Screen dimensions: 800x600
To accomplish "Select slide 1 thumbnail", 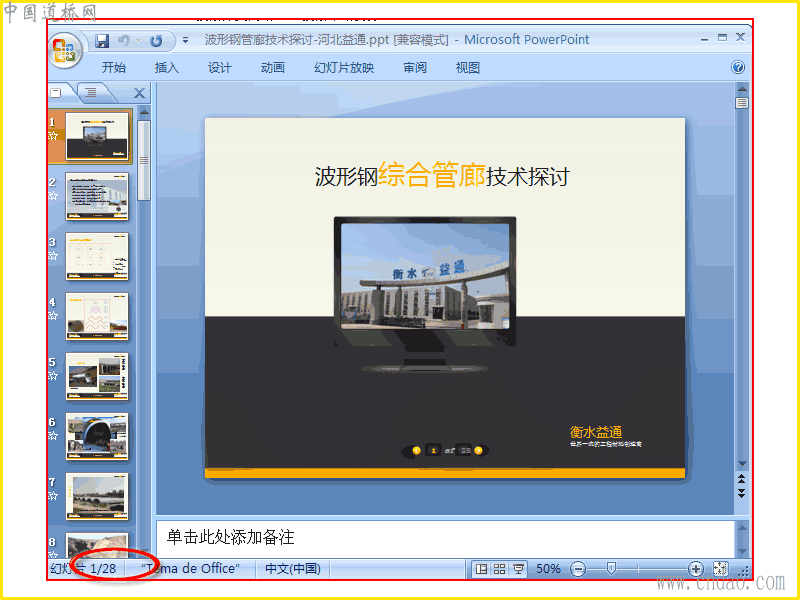I will coord(97,136).
